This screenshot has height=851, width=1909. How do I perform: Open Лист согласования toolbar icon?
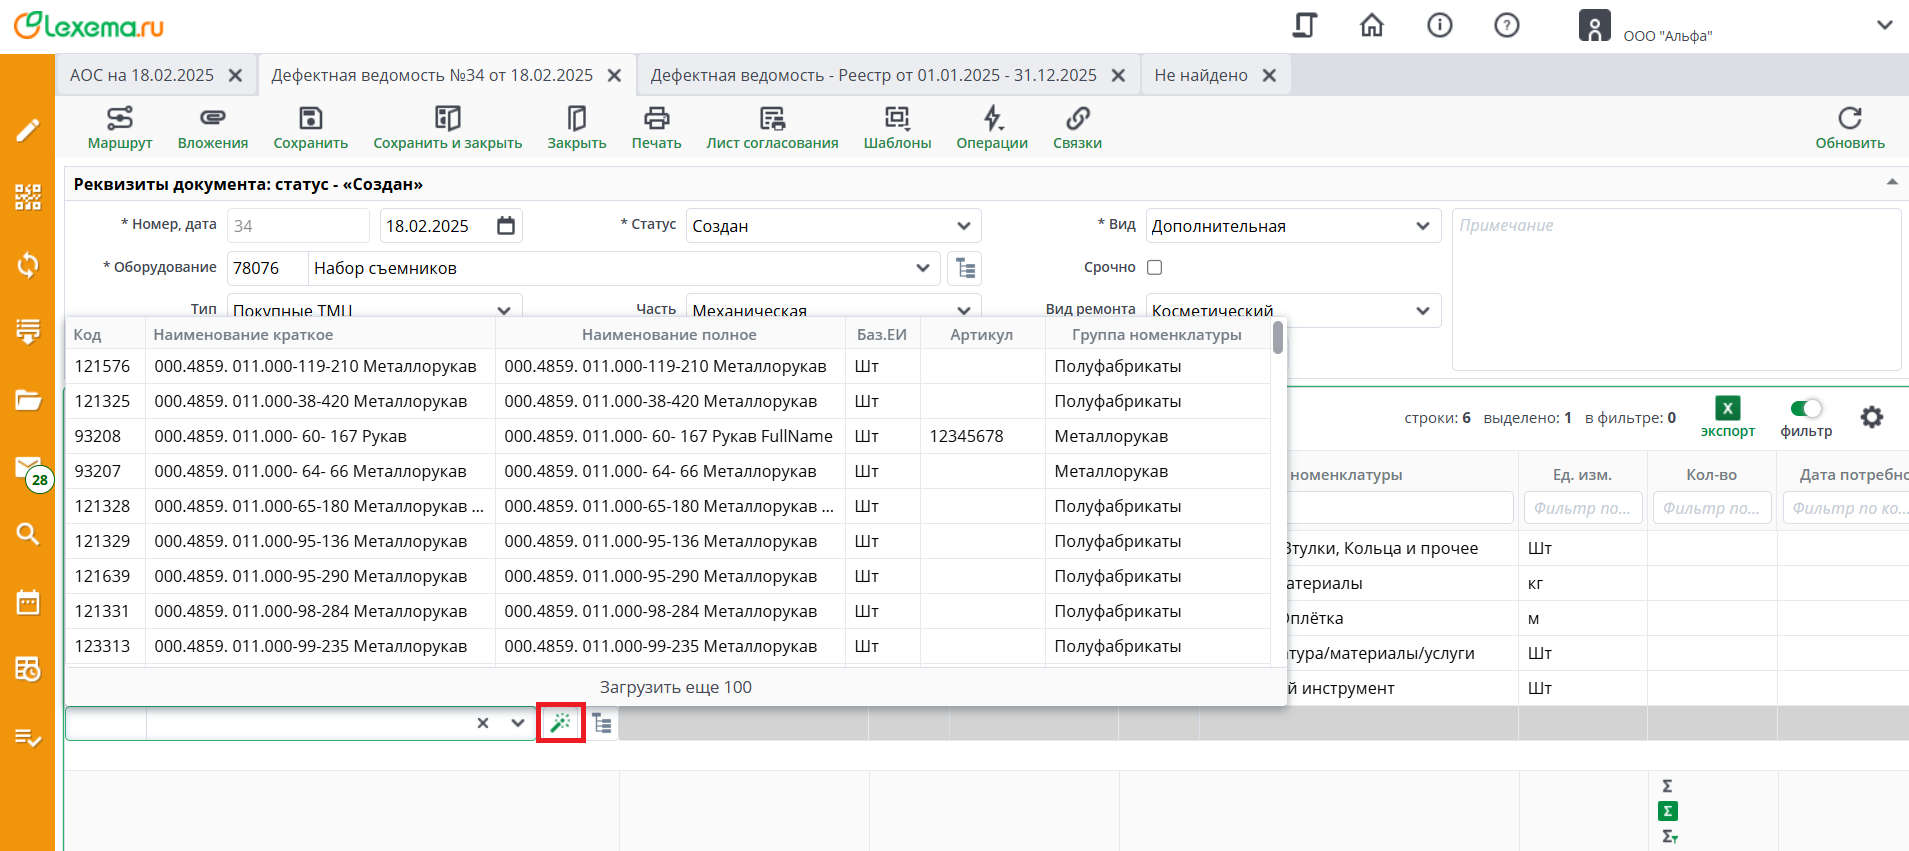772,119
